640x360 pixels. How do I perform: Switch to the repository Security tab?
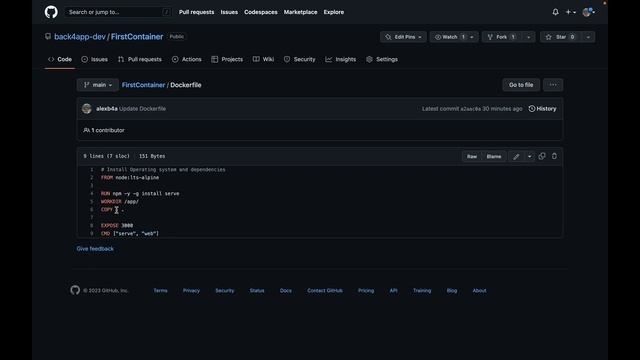pyautogui.click(x=300, y=59)
